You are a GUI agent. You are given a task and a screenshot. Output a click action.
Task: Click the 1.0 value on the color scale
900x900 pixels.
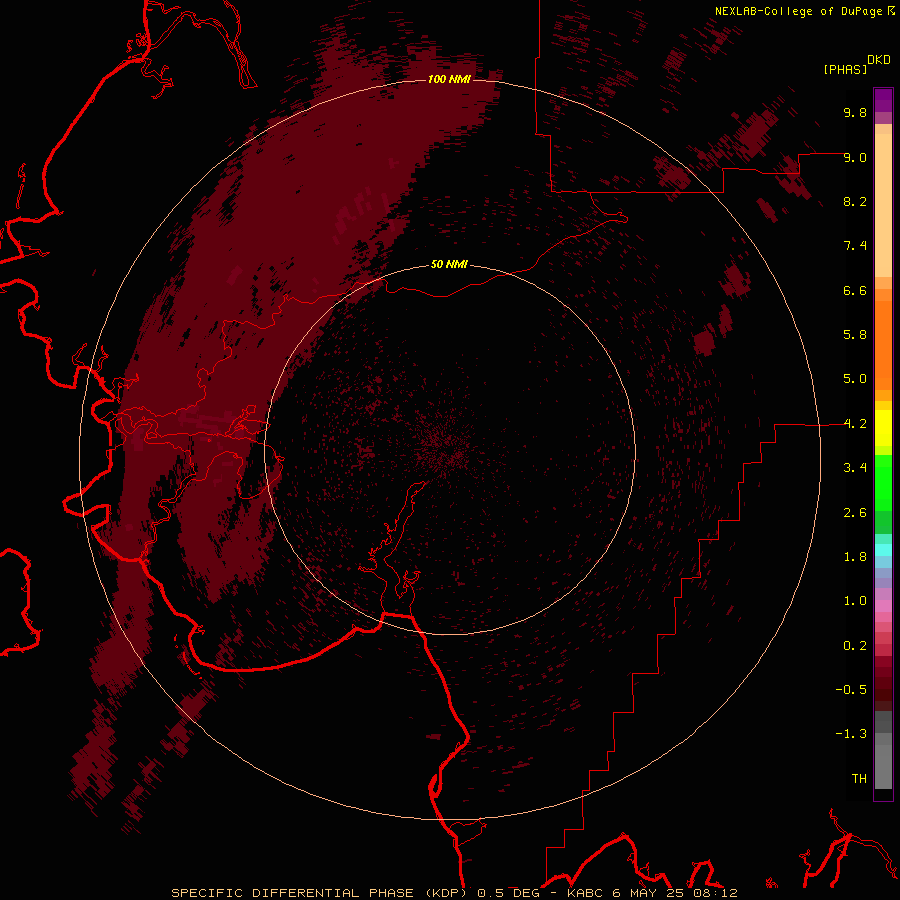(x=855, y=601)
